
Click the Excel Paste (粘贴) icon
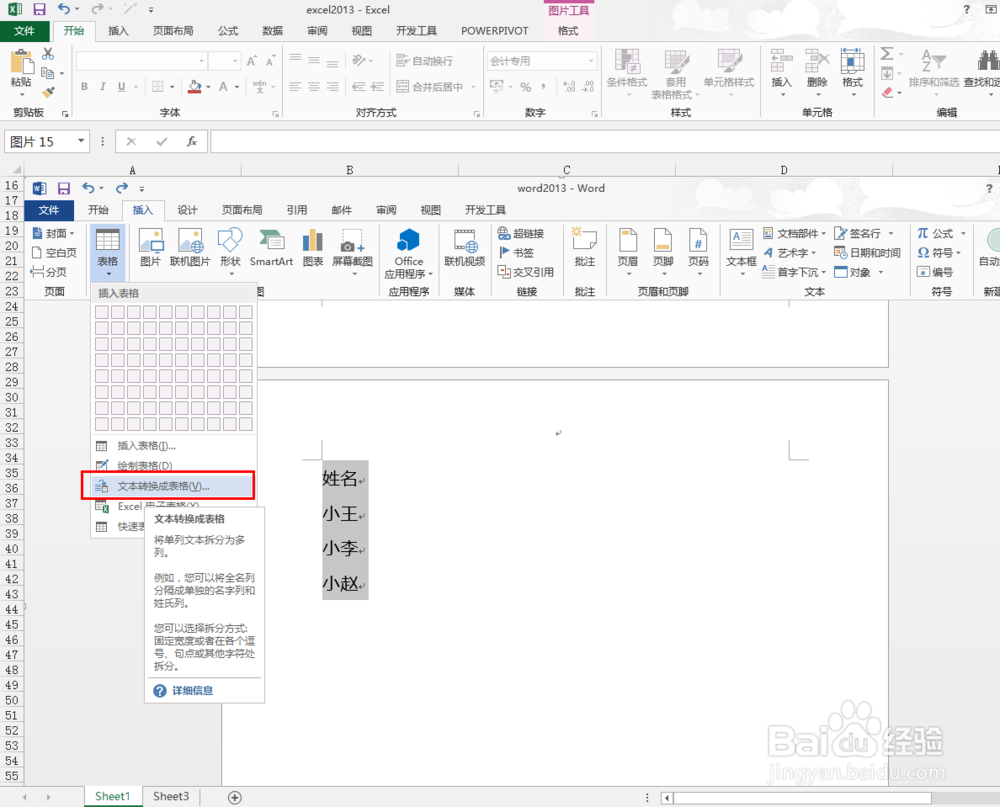coord(22,63)
